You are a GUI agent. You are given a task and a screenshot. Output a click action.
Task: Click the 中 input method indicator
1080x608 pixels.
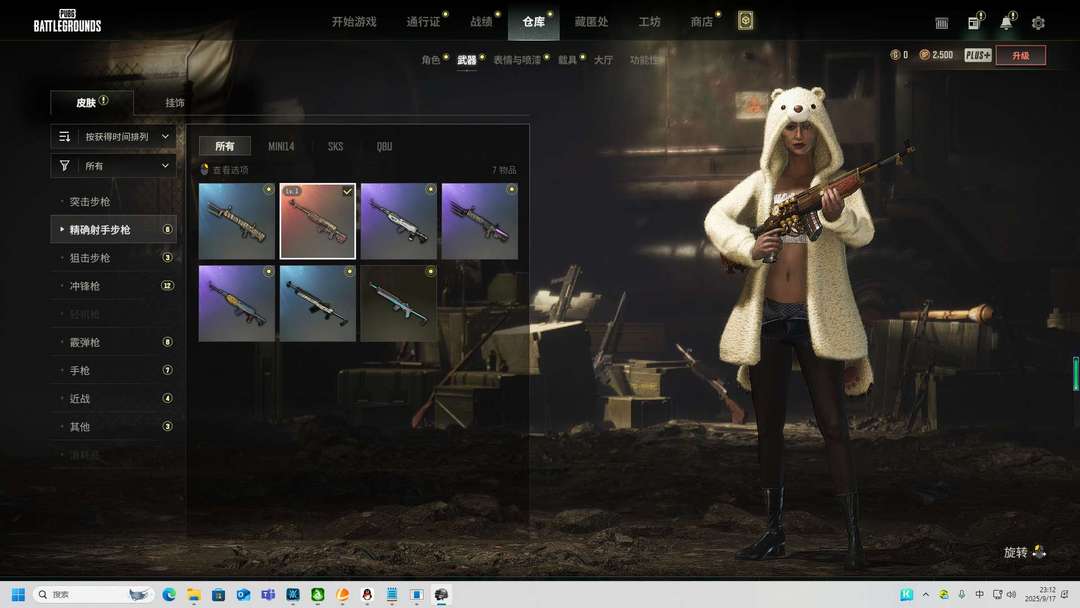979,594
